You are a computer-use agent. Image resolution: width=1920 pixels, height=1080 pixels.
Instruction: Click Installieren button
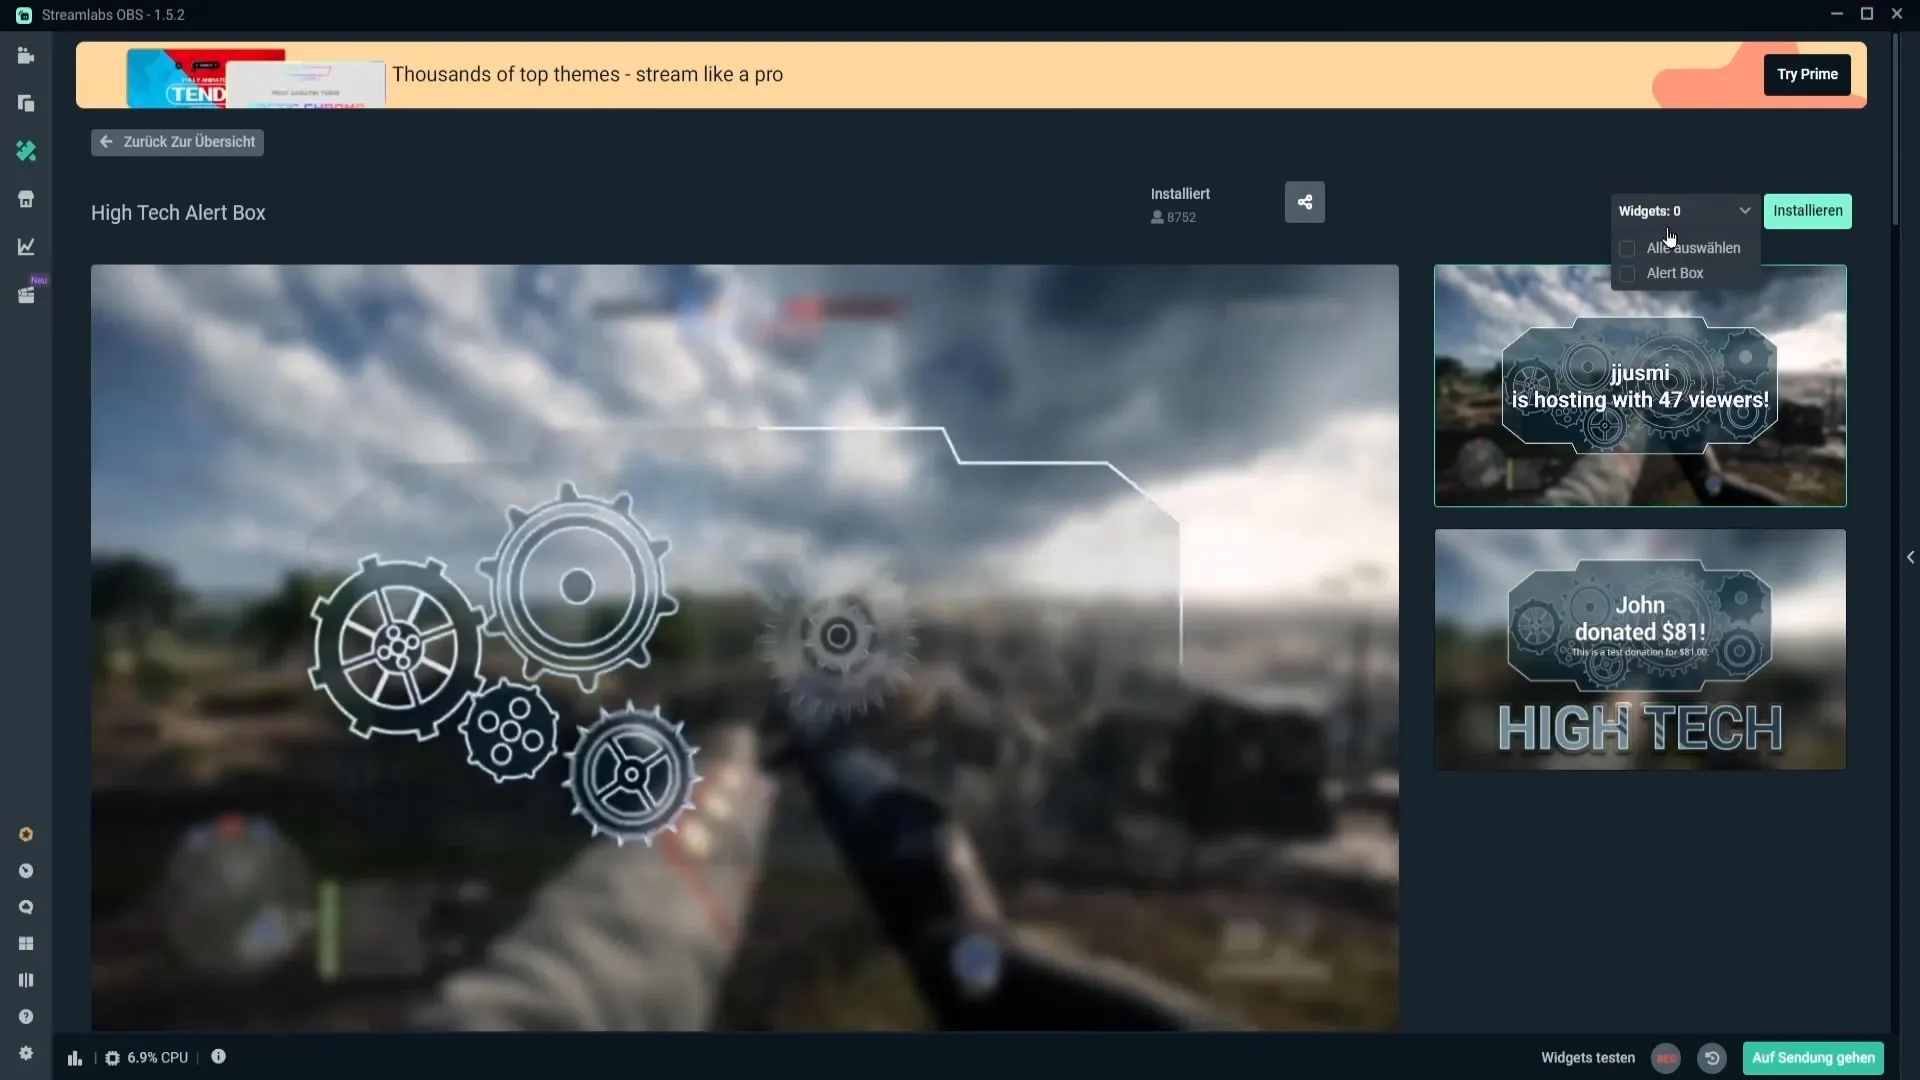tap(1808, 211)
